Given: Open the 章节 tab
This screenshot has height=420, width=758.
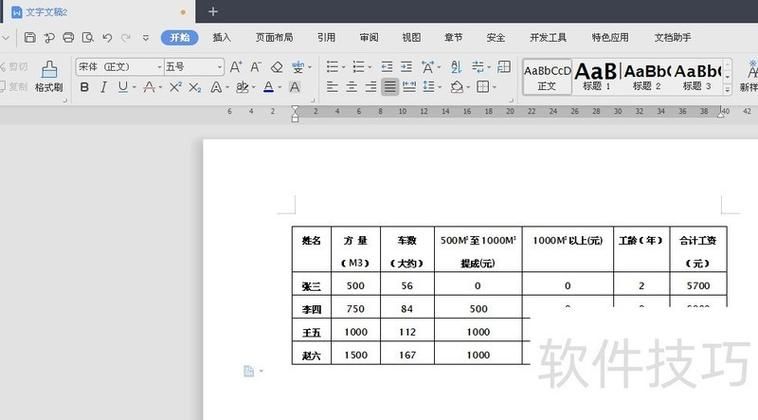Looking at the screenshot, I should click(453, 38).
